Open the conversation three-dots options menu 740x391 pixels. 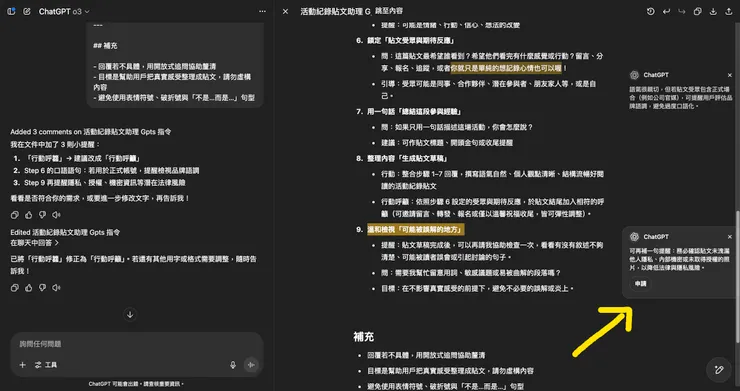(x=262, y=11)
